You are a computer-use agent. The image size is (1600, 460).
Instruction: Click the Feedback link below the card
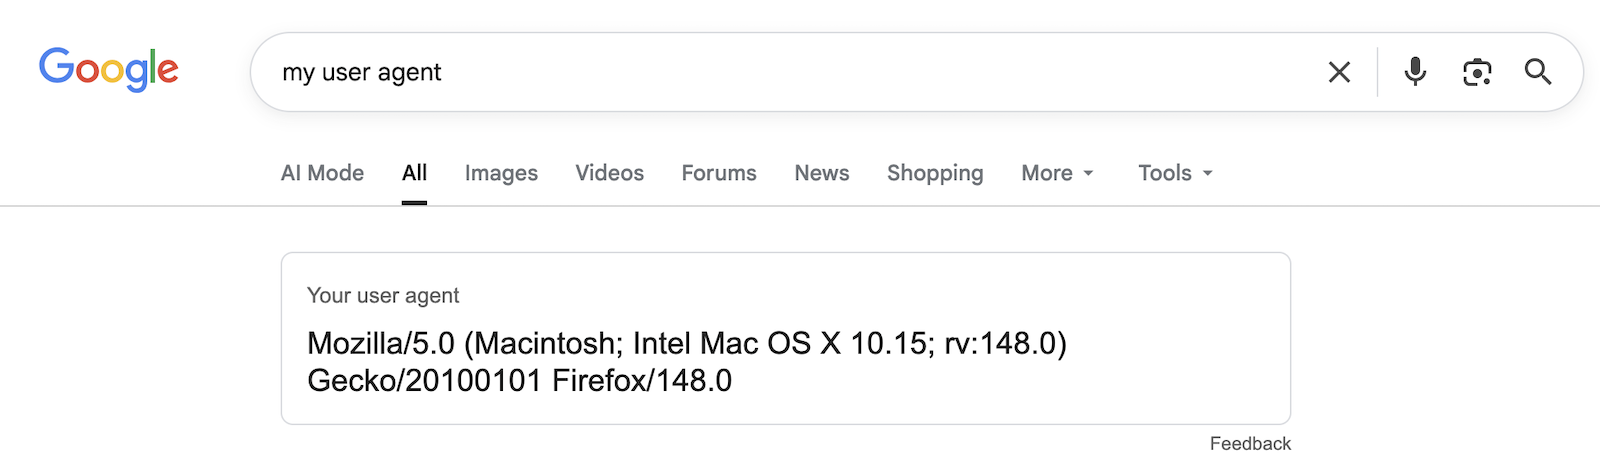(1250, 443)
